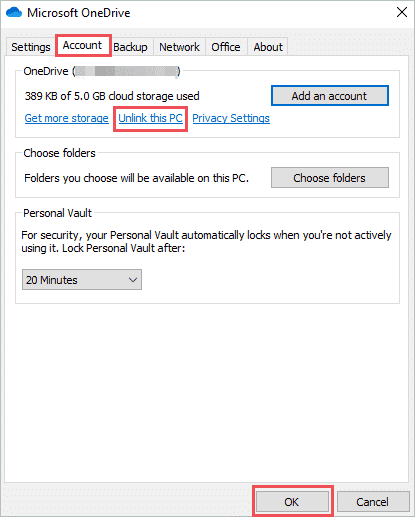
Task: Open the Settings tab
Action: (x=31, y=47)
